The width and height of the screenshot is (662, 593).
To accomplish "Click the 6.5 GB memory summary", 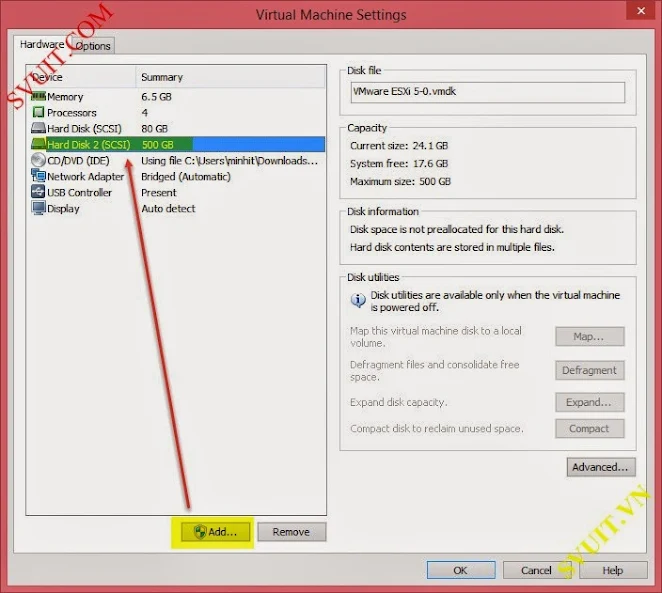I will pos(156,97).
